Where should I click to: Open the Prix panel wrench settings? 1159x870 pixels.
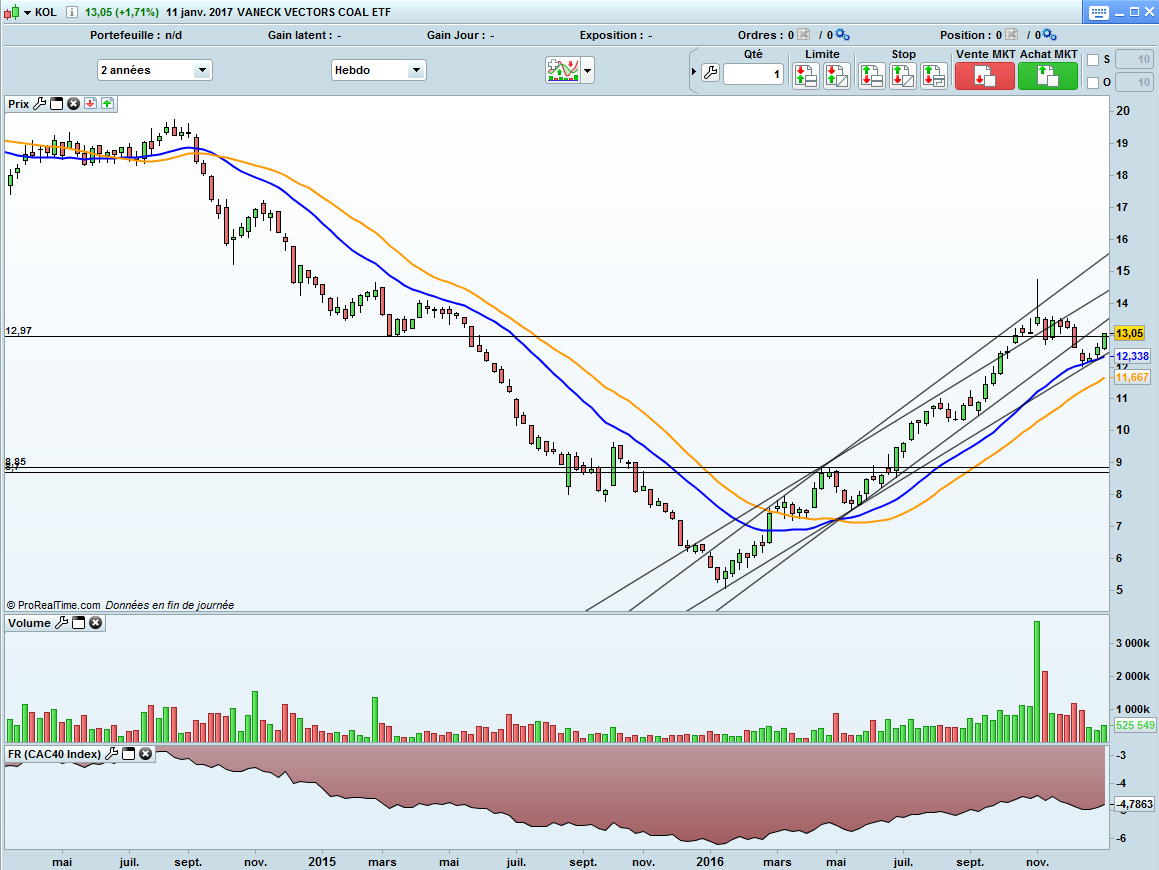(x=40, y=103)
